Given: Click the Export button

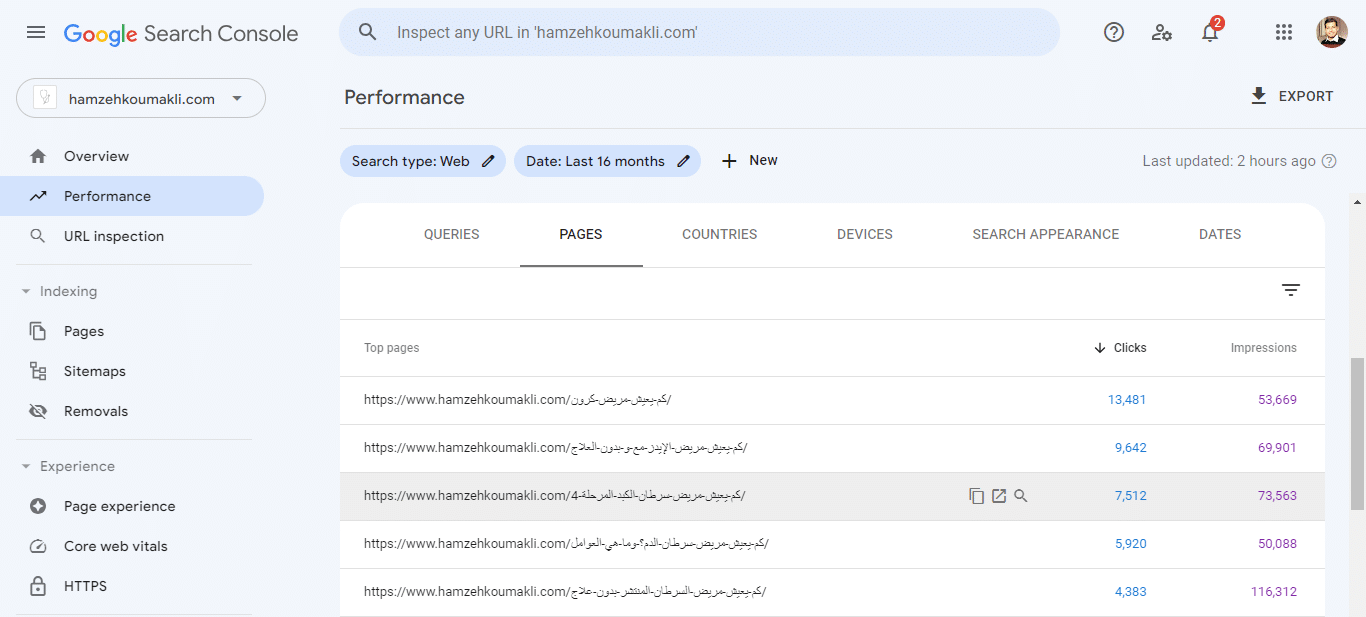Looking at the screenshot, I should click(x=1292, y=97).
